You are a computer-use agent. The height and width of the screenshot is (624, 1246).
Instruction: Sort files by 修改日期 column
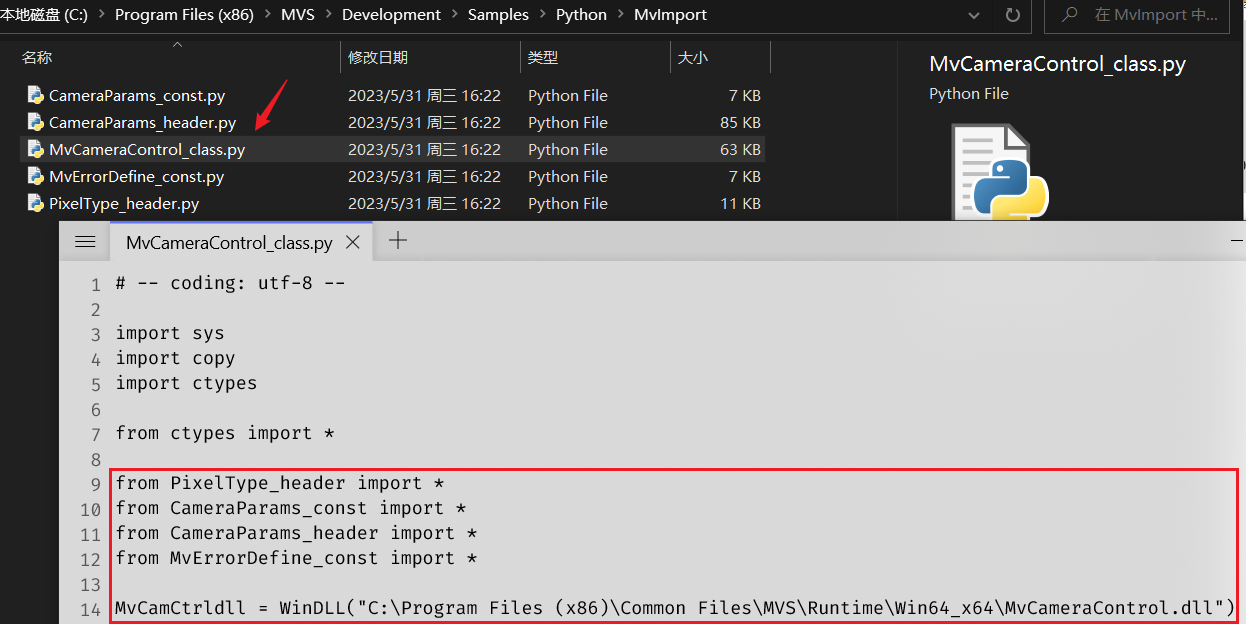pos(378,58)
